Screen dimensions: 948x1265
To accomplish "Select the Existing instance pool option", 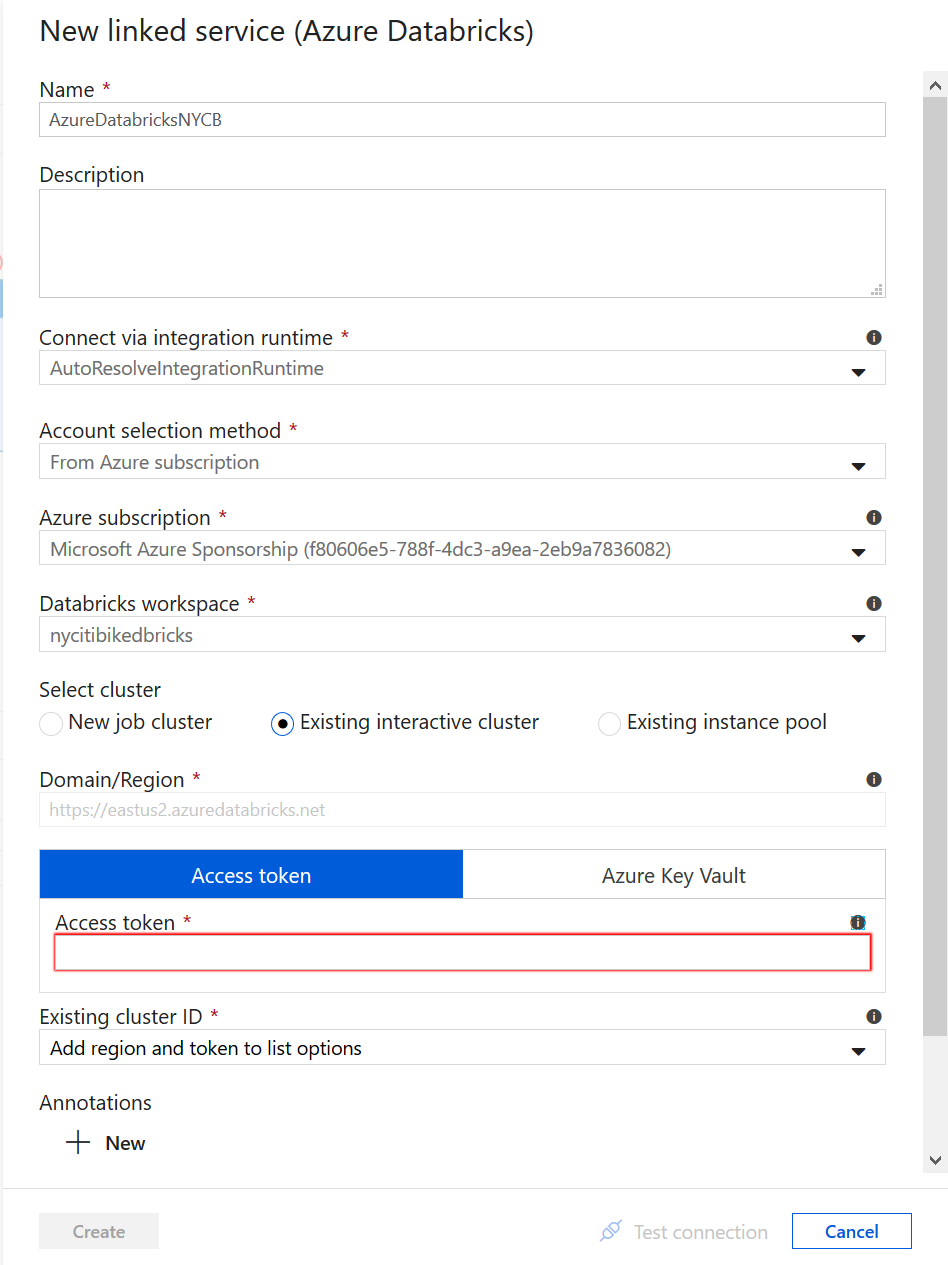I will point(609,723).
